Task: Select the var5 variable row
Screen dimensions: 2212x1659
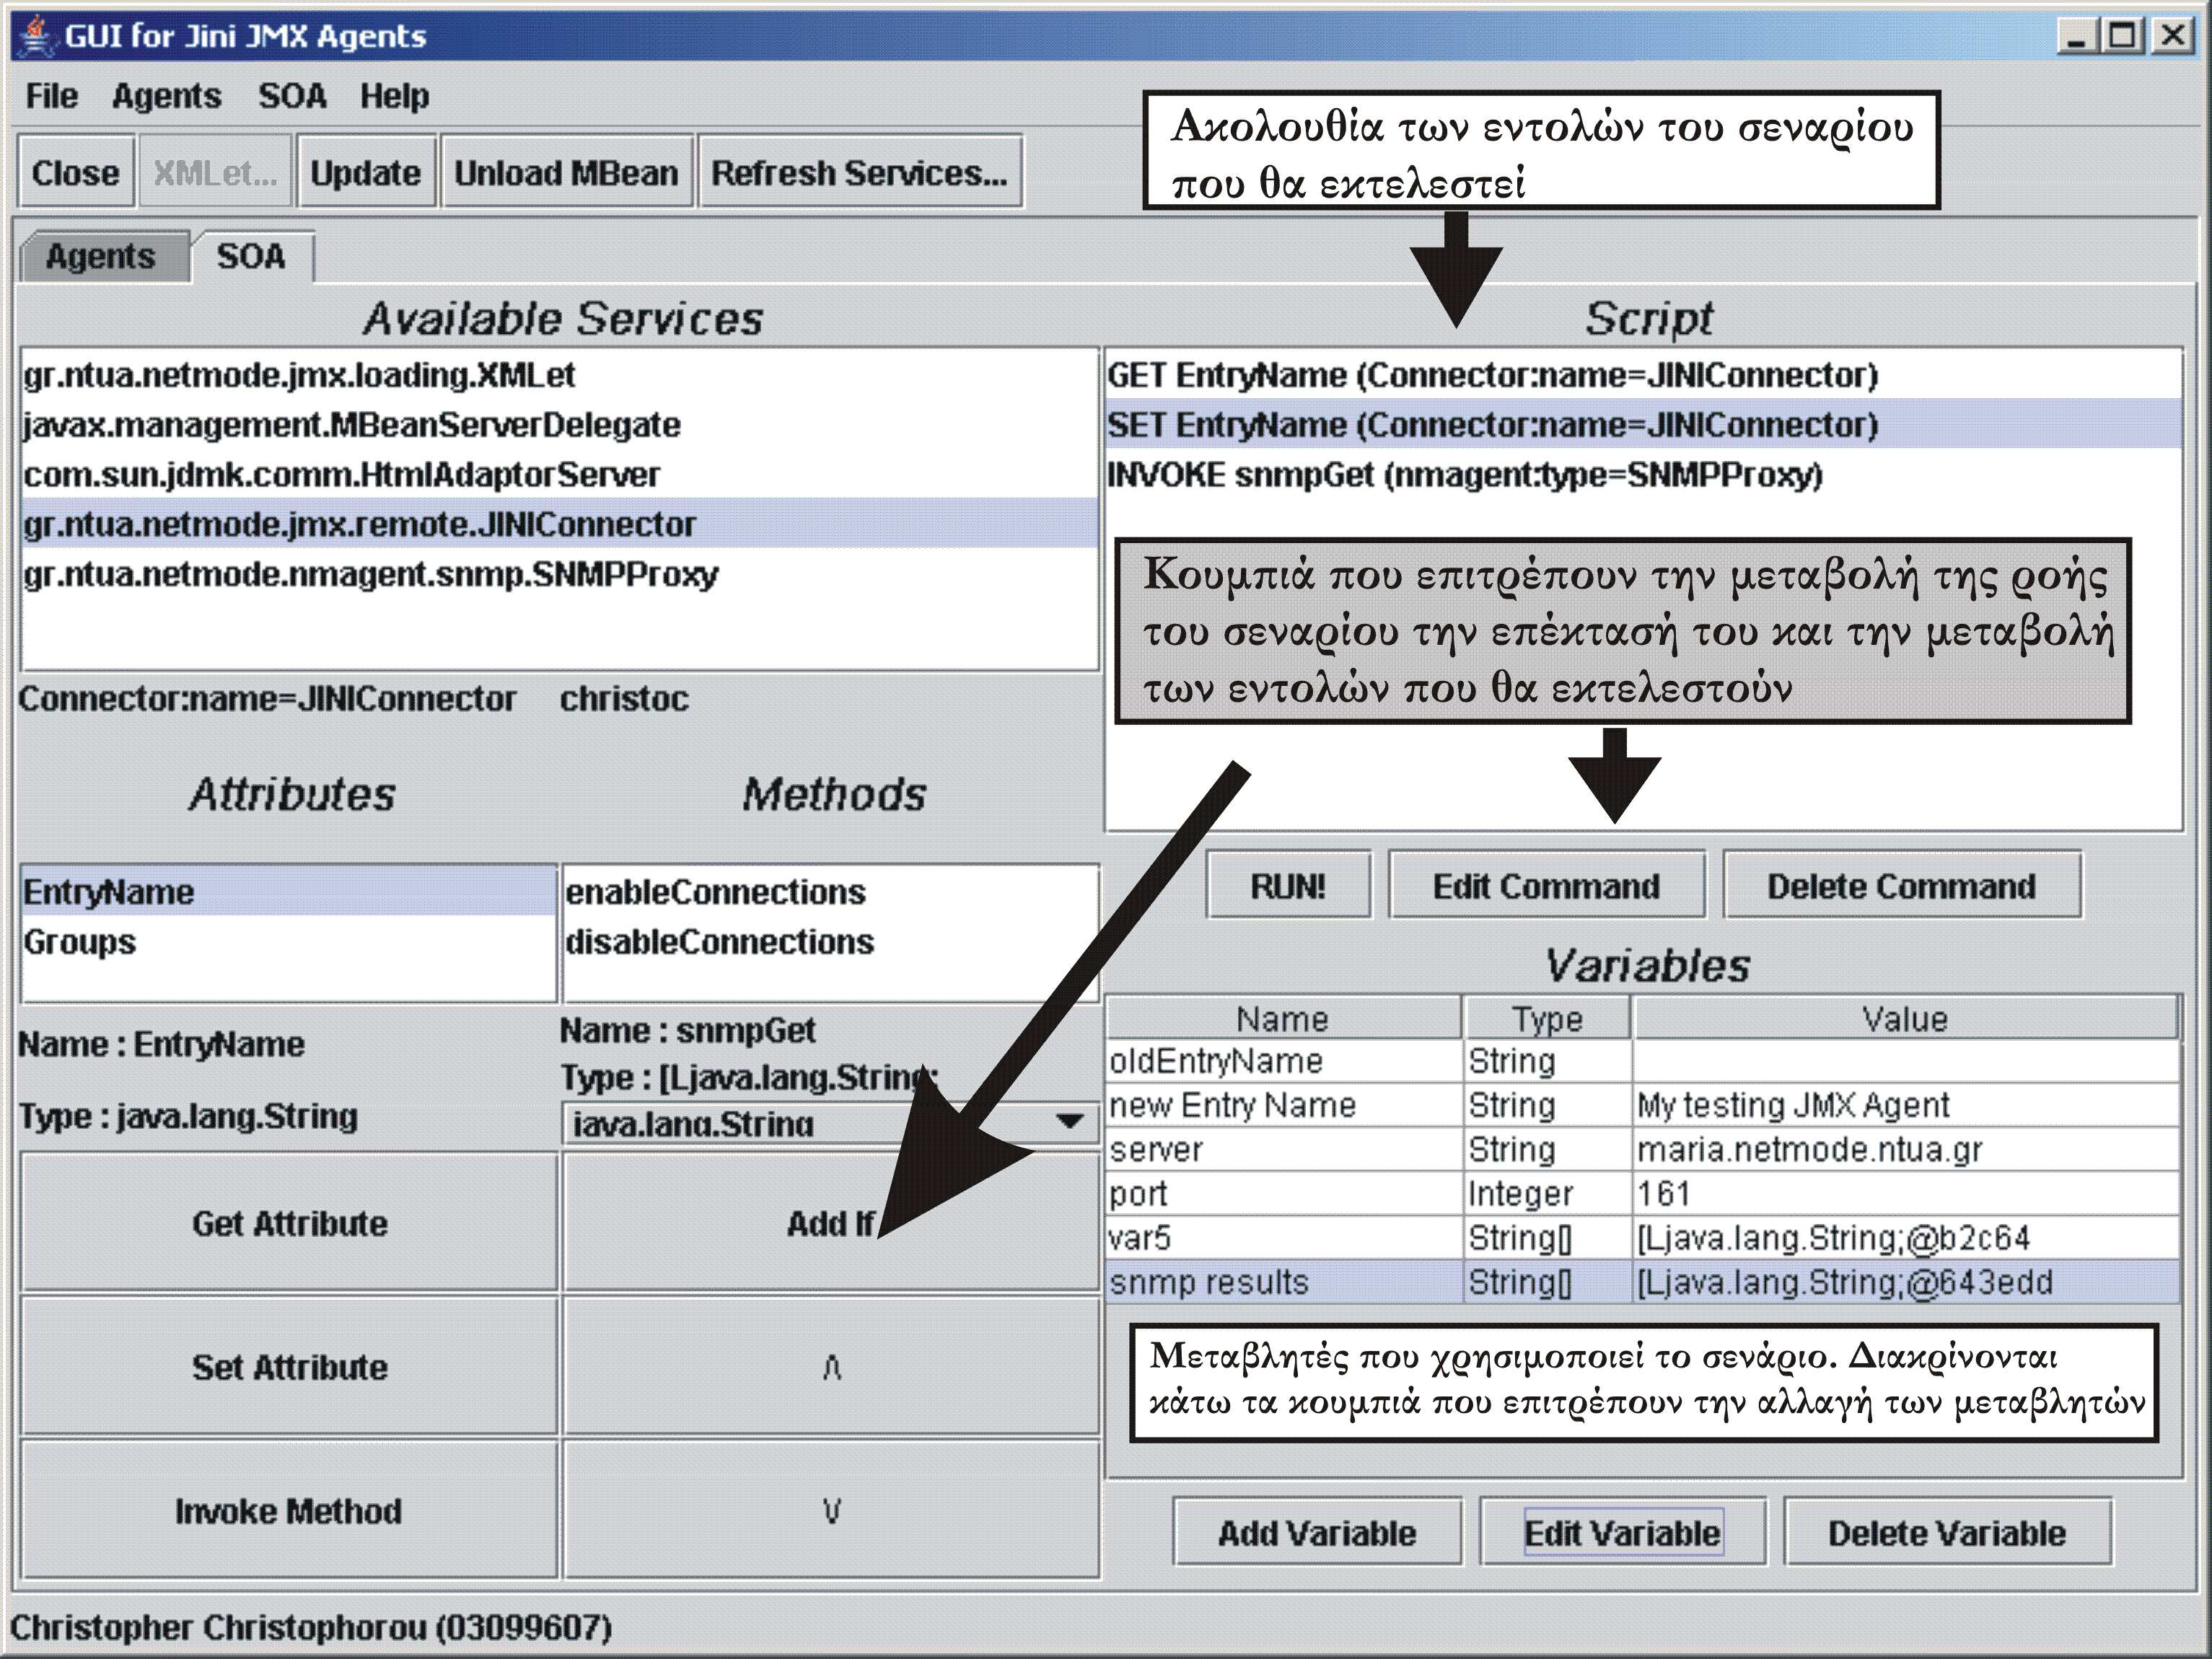Action: click(x=1642, y=1238)
